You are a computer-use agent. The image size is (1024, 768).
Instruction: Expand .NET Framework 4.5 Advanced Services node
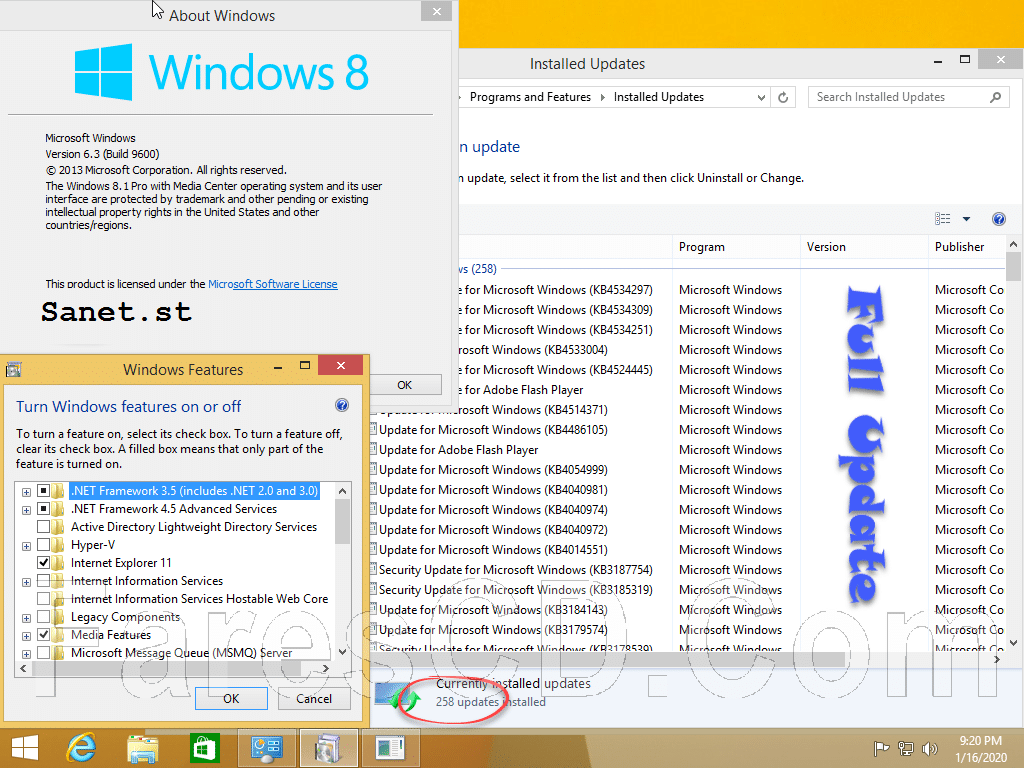tap(26, 510)
